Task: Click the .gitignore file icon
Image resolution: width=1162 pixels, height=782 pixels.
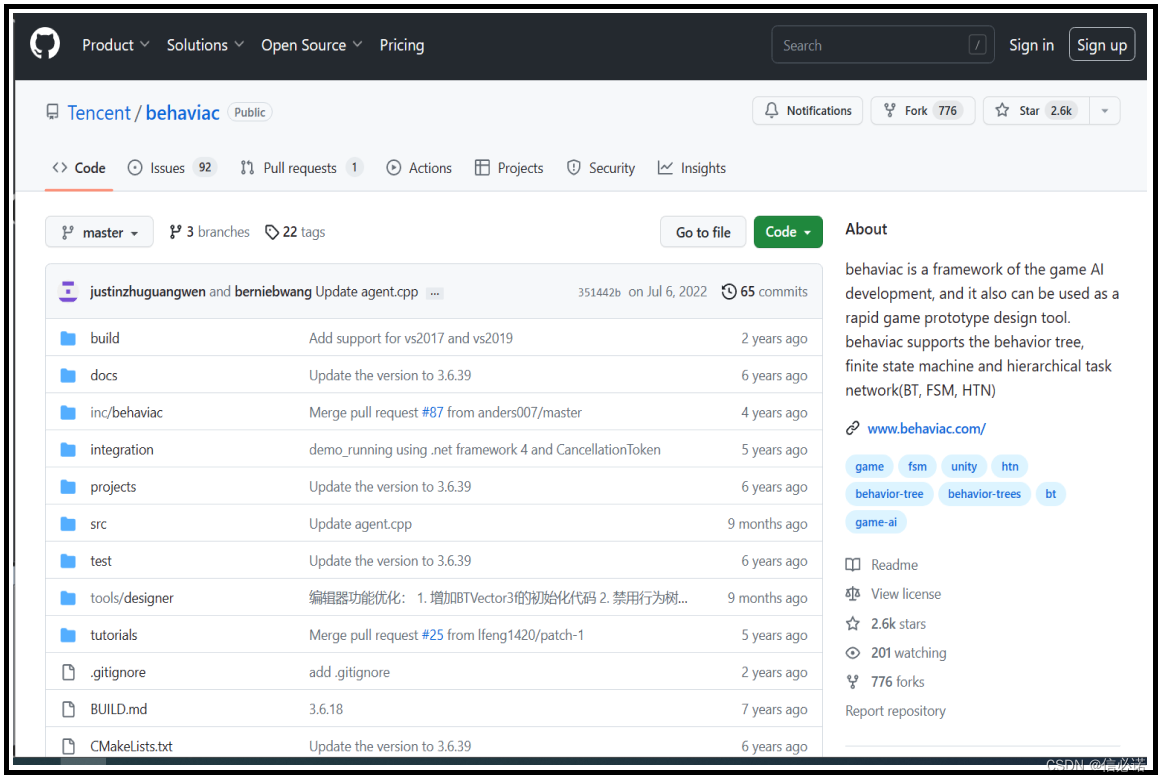Action: tap(68, 672)
